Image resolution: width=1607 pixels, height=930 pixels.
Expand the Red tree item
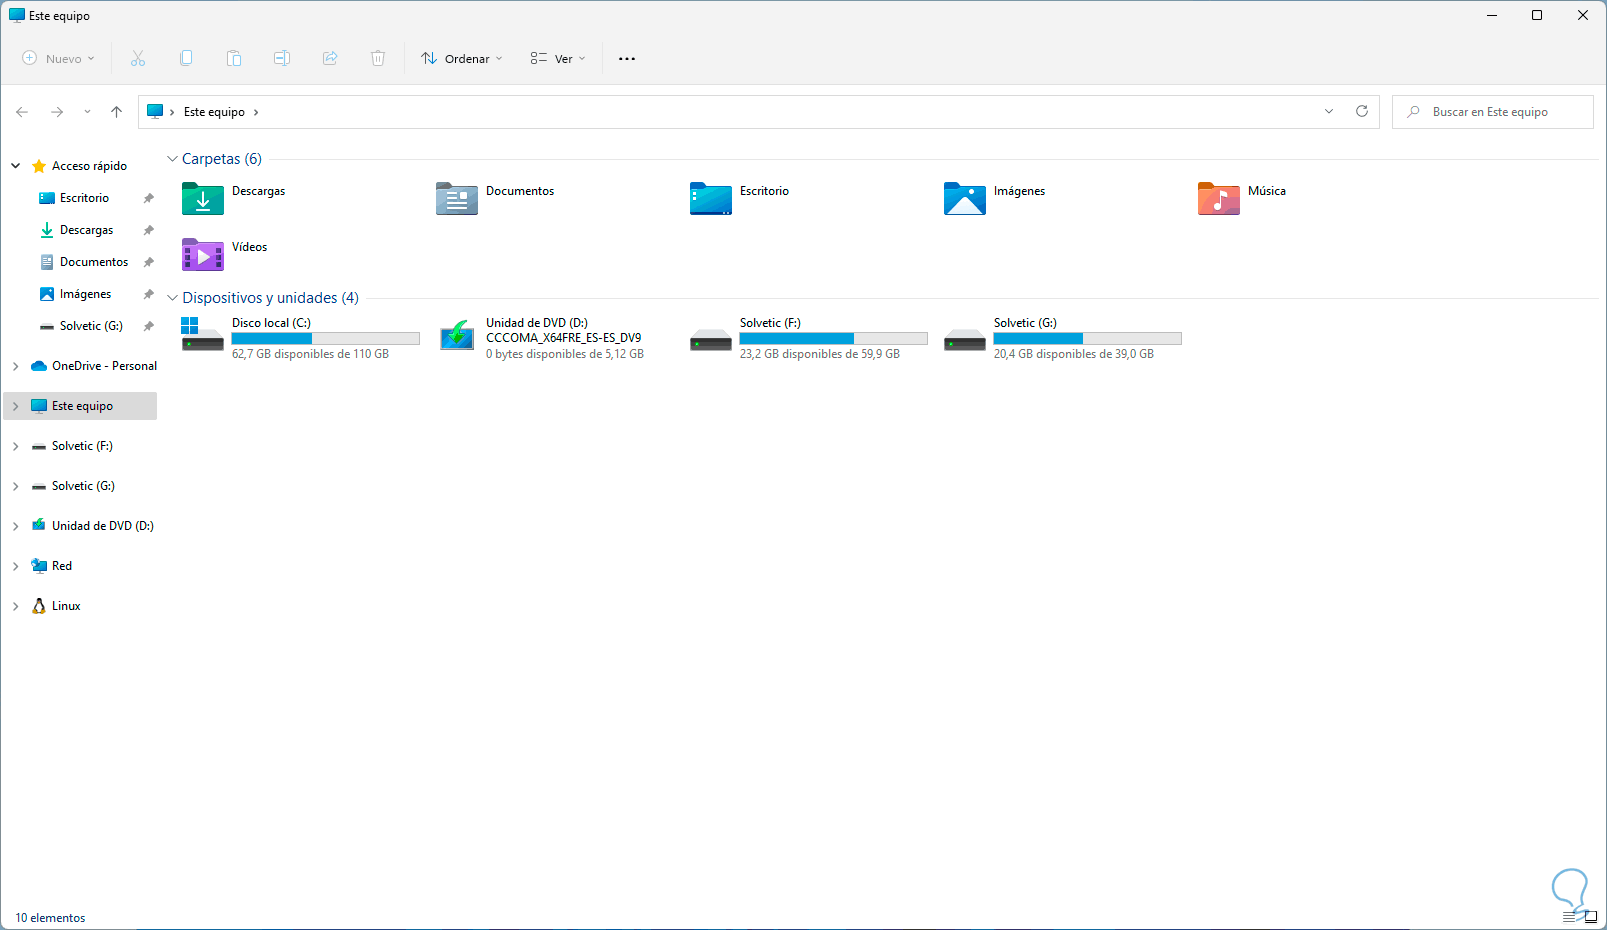pos(15,565)
